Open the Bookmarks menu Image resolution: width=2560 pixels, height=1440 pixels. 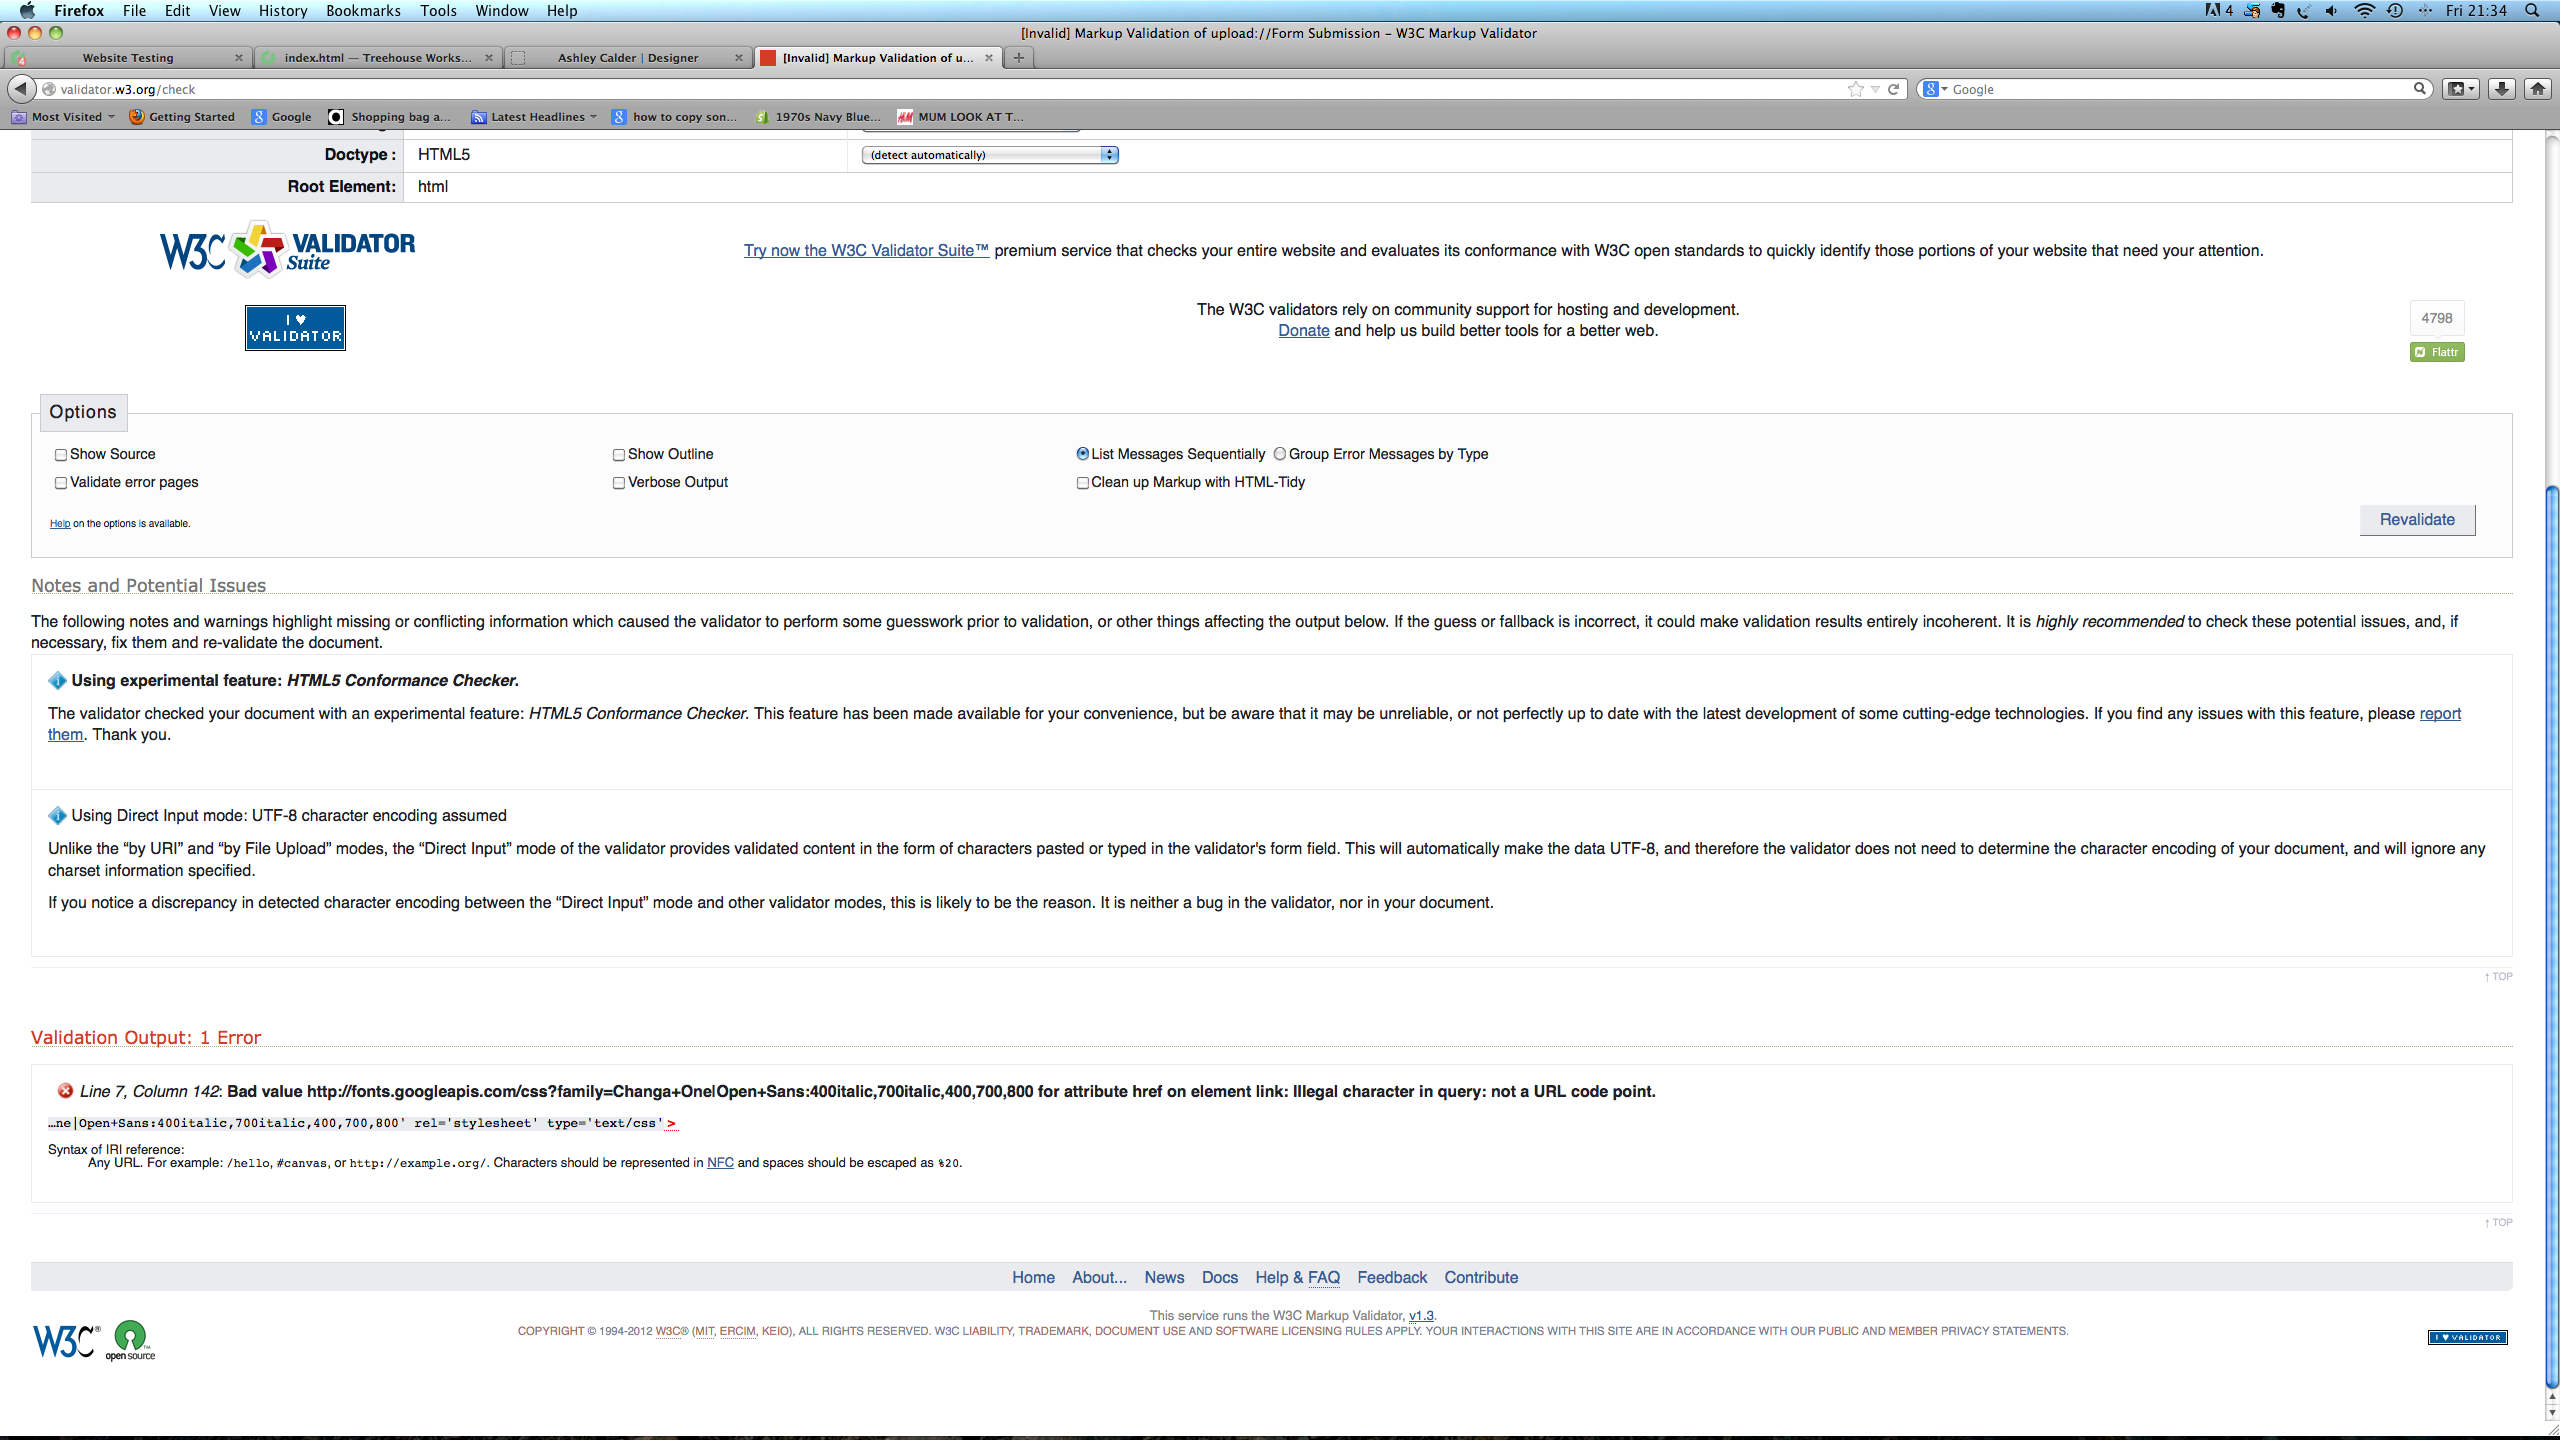tap(363, 11)
